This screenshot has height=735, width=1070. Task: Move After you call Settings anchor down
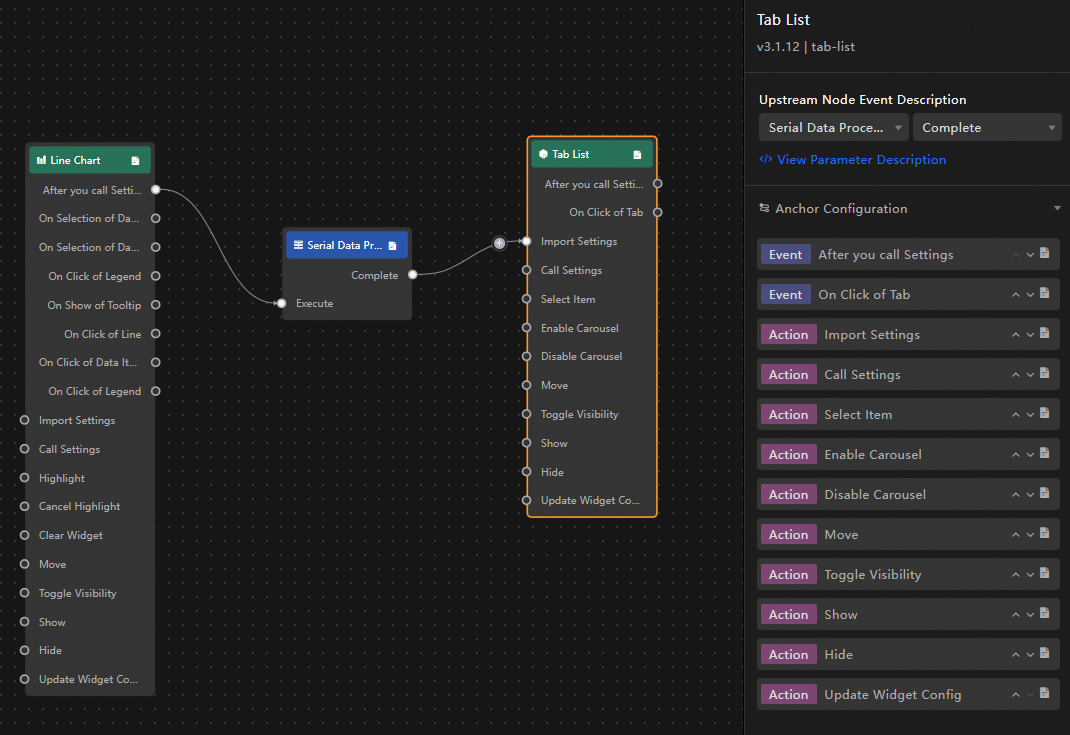1030,255
